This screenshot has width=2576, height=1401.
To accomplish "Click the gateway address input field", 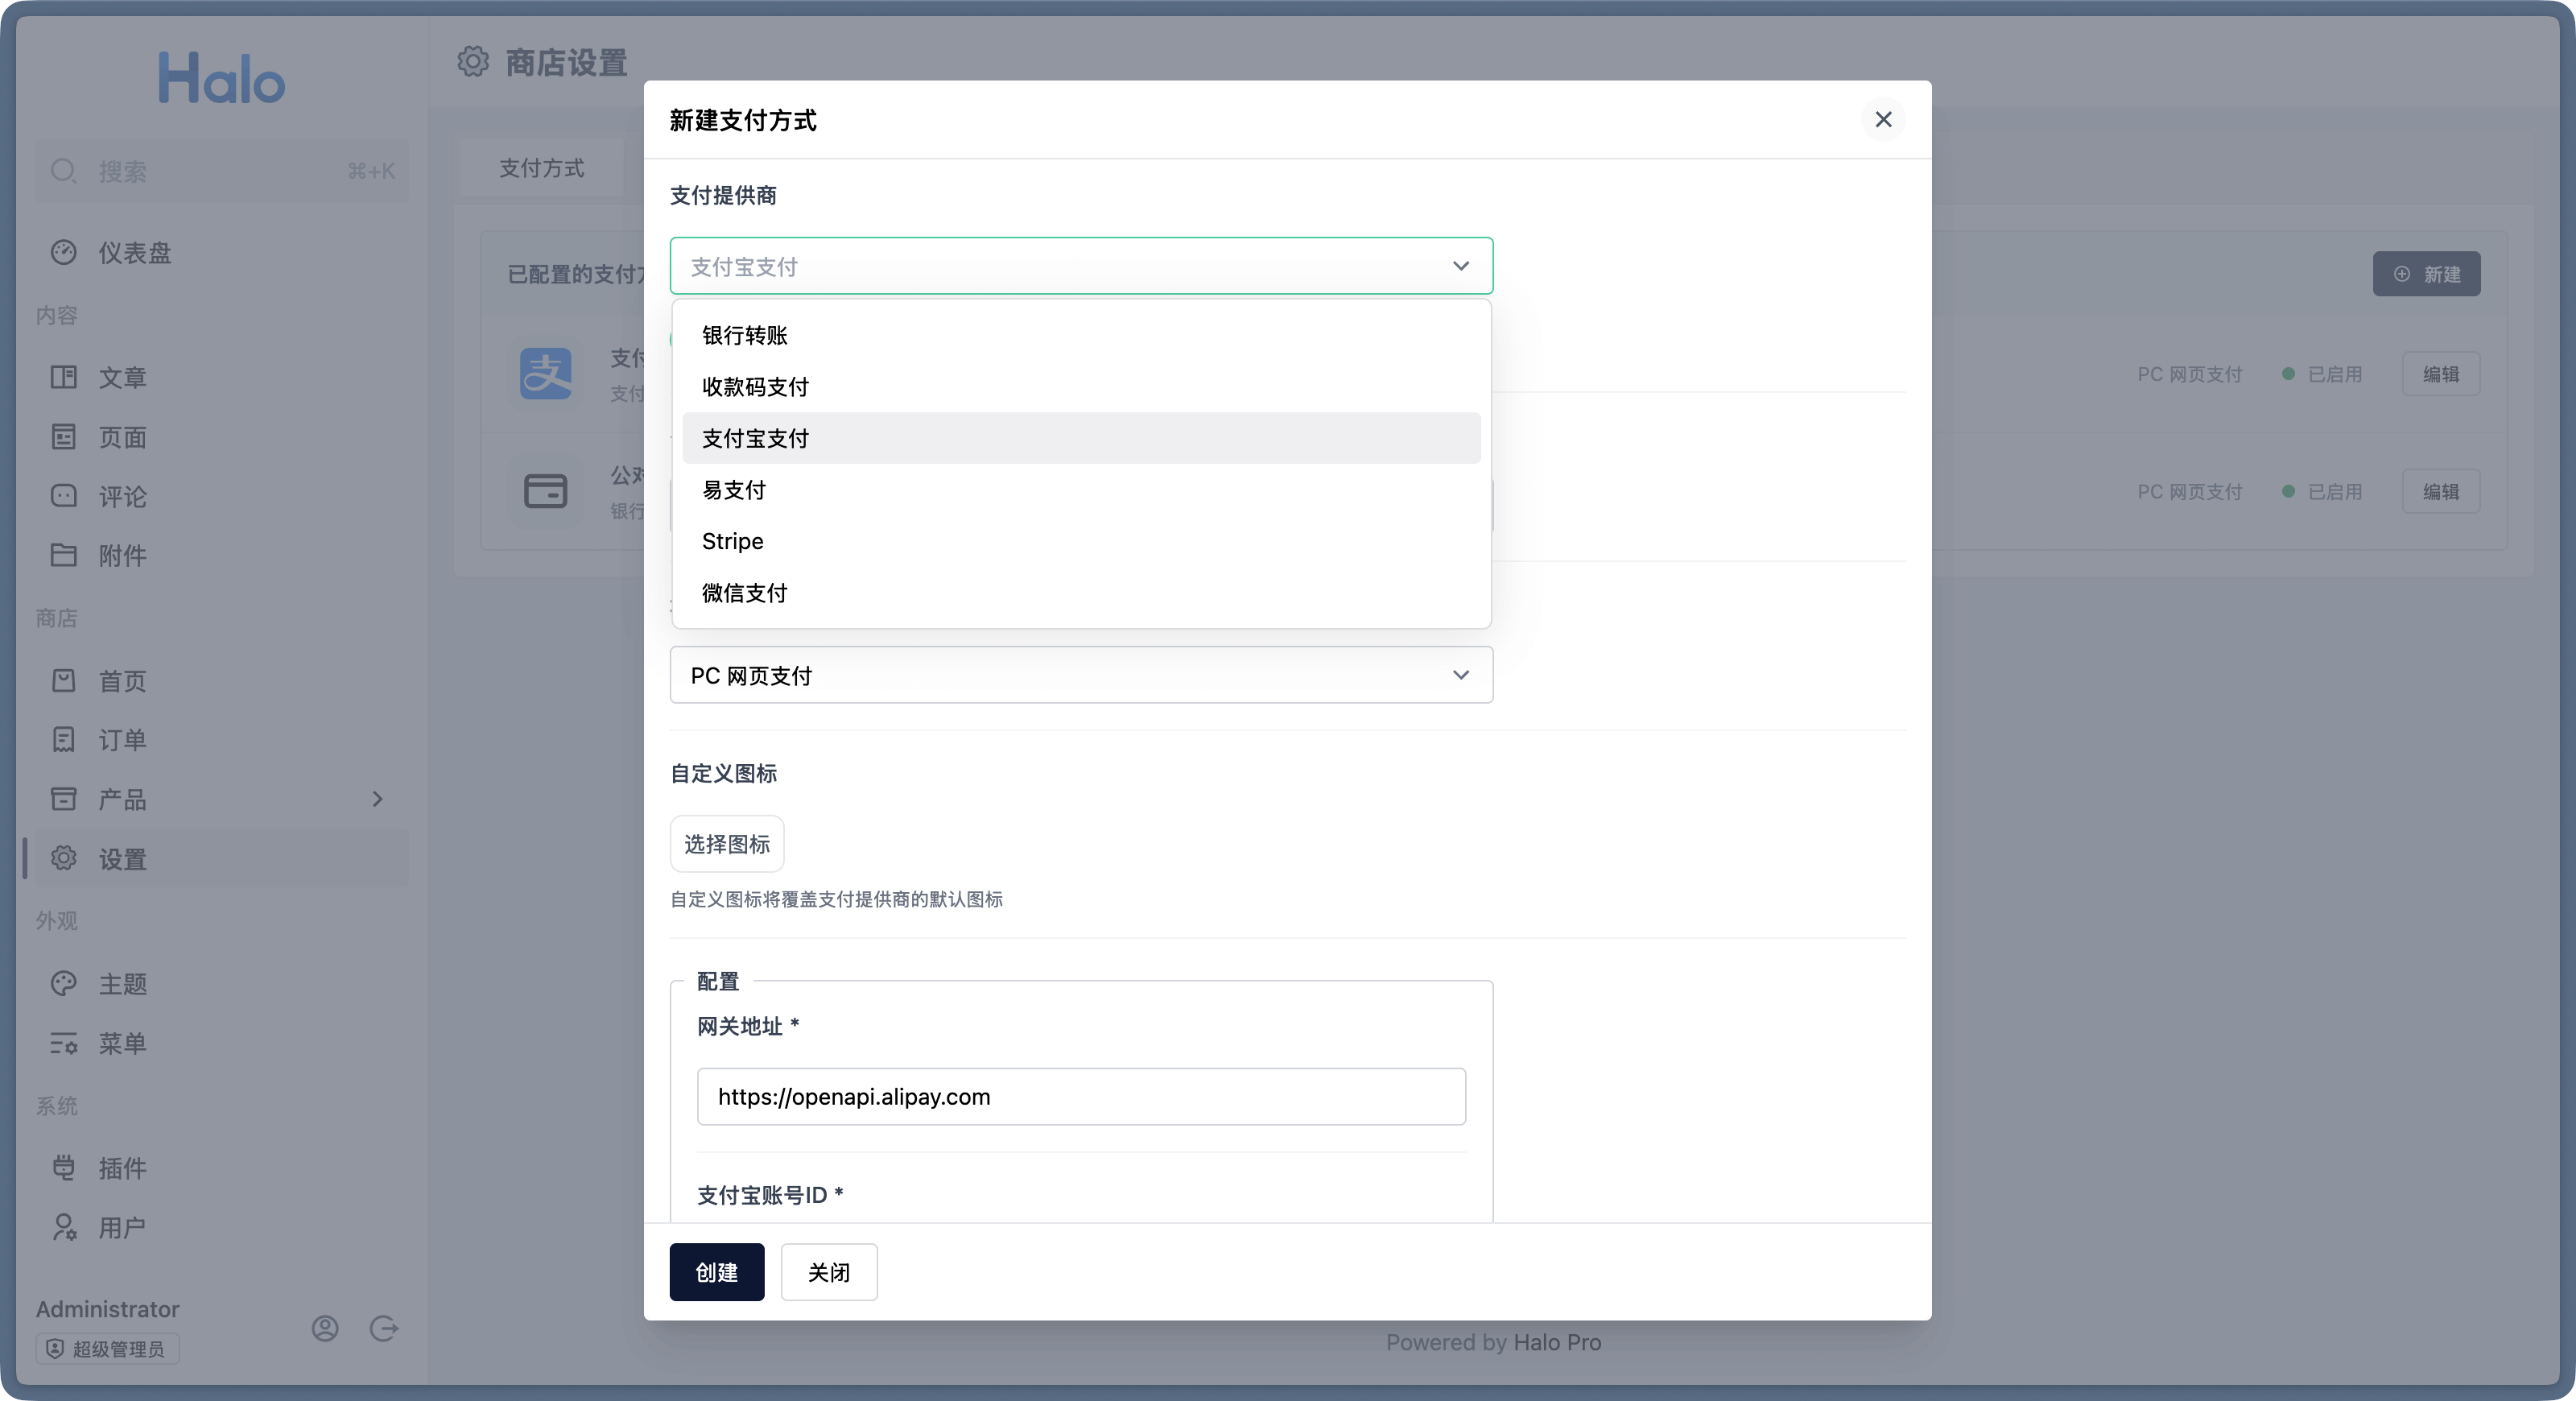I will click(x=1080, y=1096).
